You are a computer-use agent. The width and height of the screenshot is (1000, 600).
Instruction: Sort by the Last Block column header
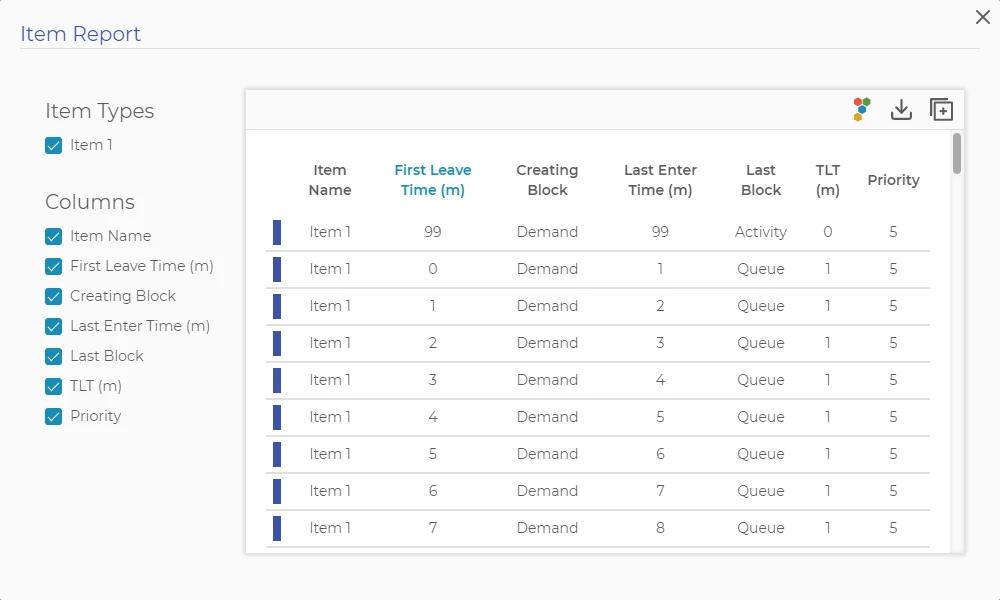click(x=761, y=180)
